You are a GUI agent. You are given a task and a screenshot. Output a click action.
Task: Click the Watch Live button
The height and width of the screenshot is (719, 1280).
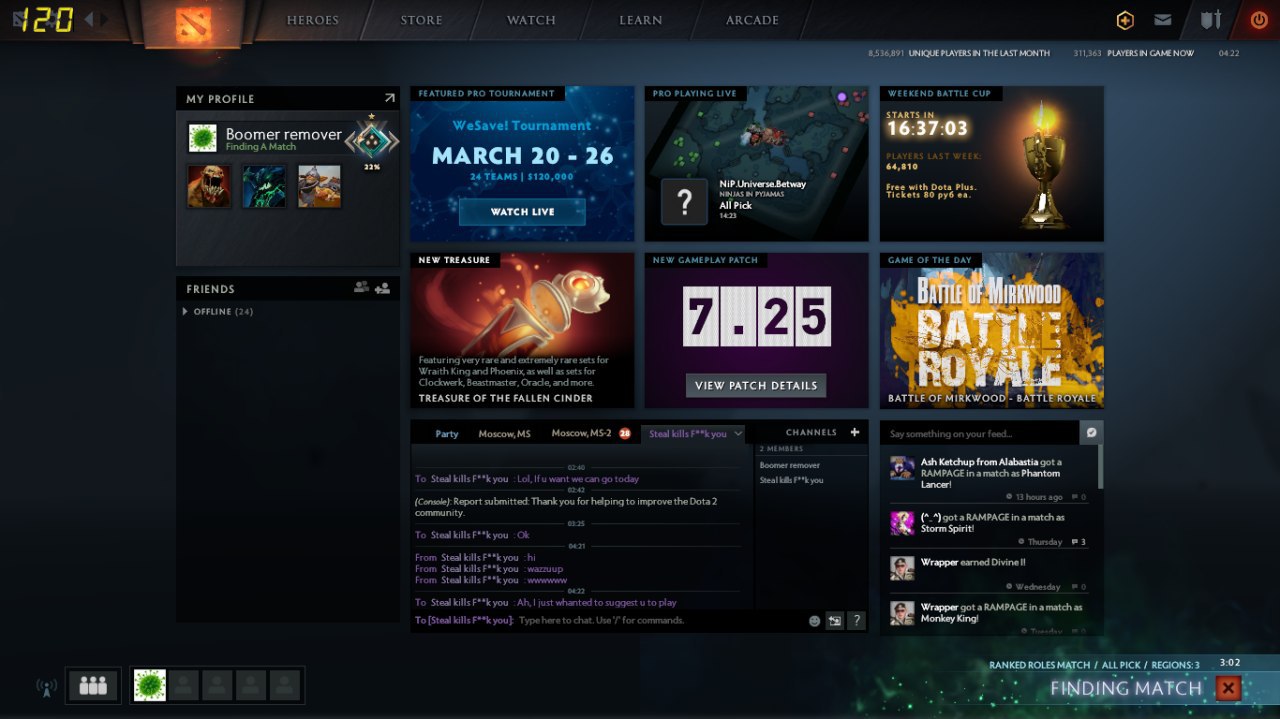tap(522, 212)
